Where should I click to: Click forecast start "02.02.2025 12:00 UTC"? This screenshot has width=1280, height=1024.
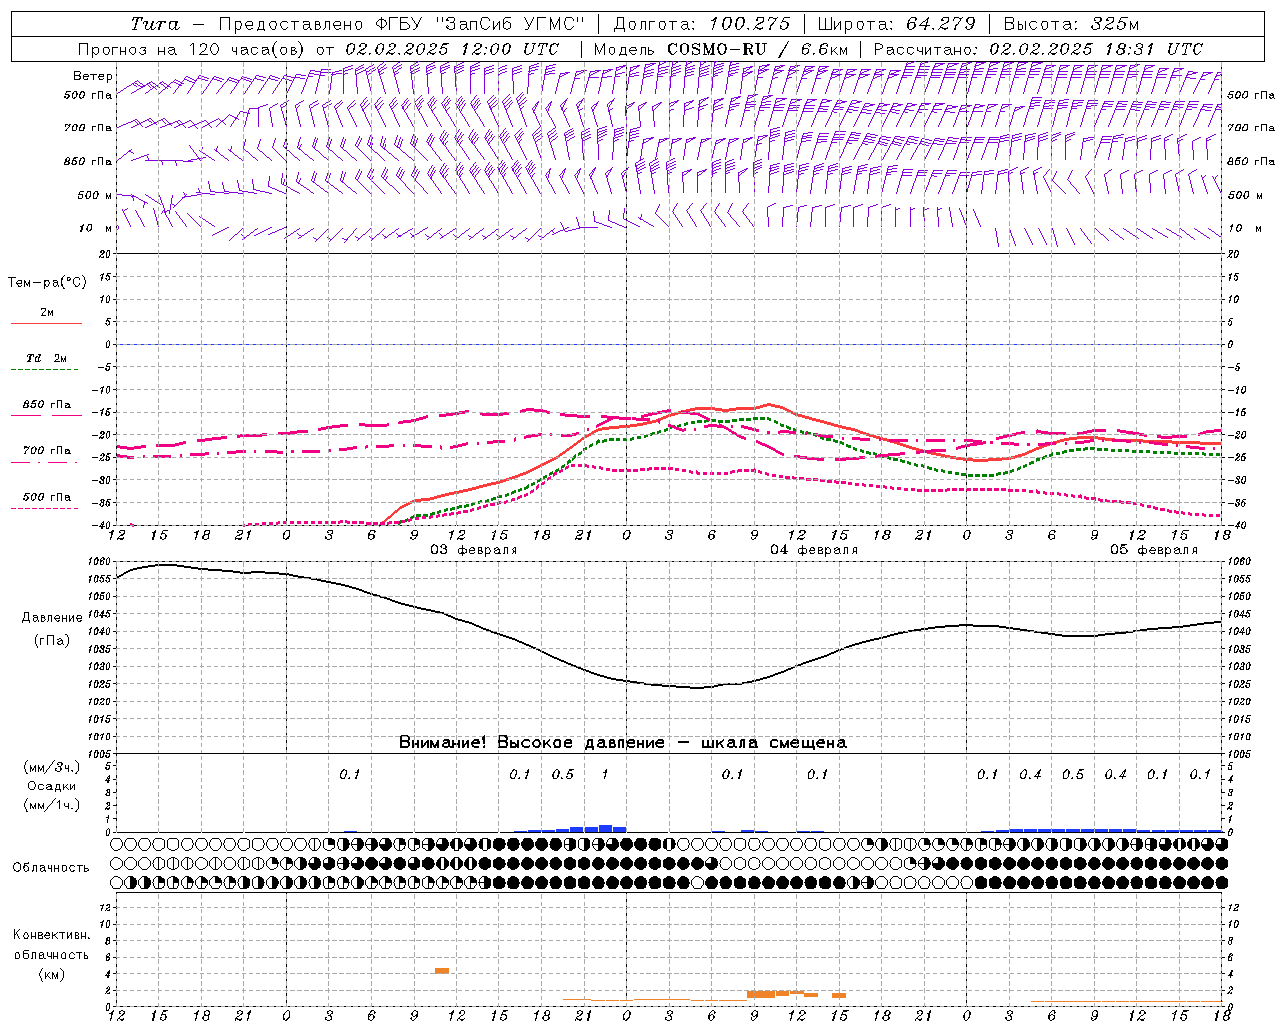pyautogui.click(x=452, y=49)
